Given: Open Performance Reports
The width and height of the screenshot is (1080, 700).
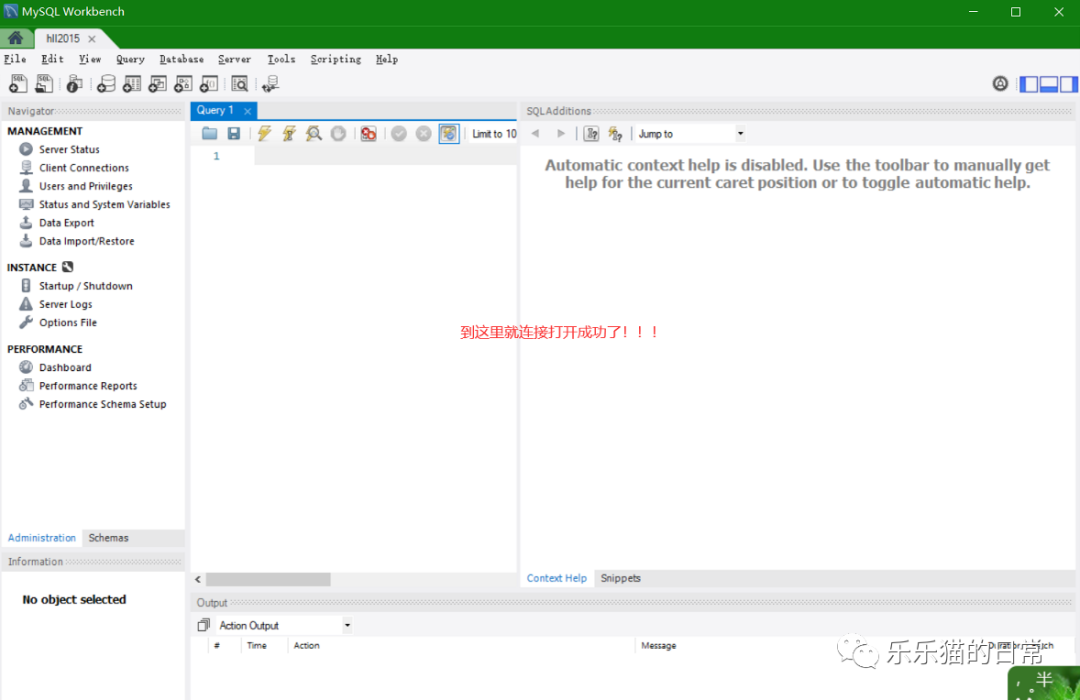Looking at the screenshot, I should [x=87, y=386].
